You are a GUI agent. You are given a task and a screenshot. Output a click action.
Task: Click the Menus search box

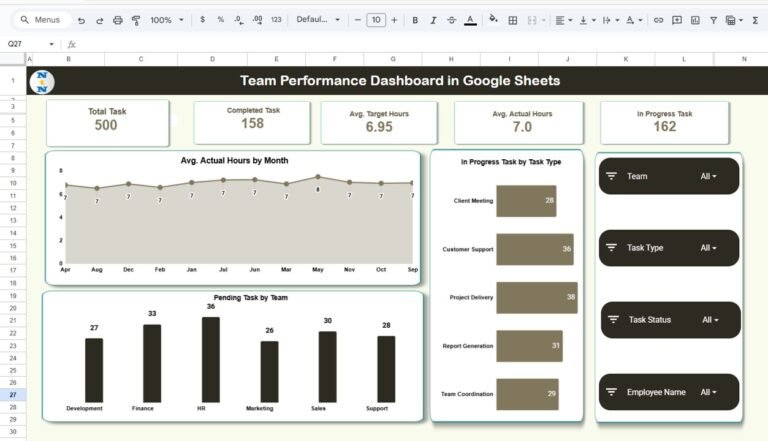[41, 20]
